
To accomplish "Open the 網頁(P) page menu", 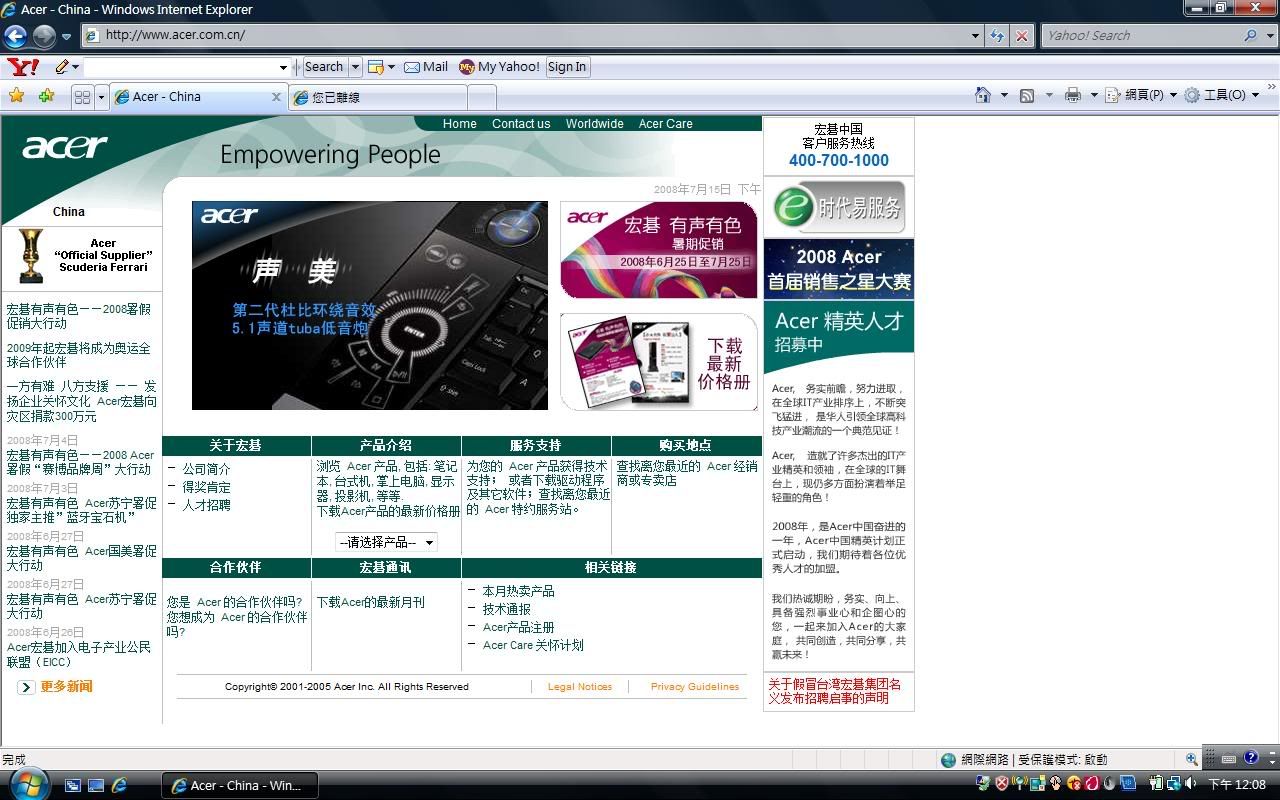I will click(x=1141, y=95).
